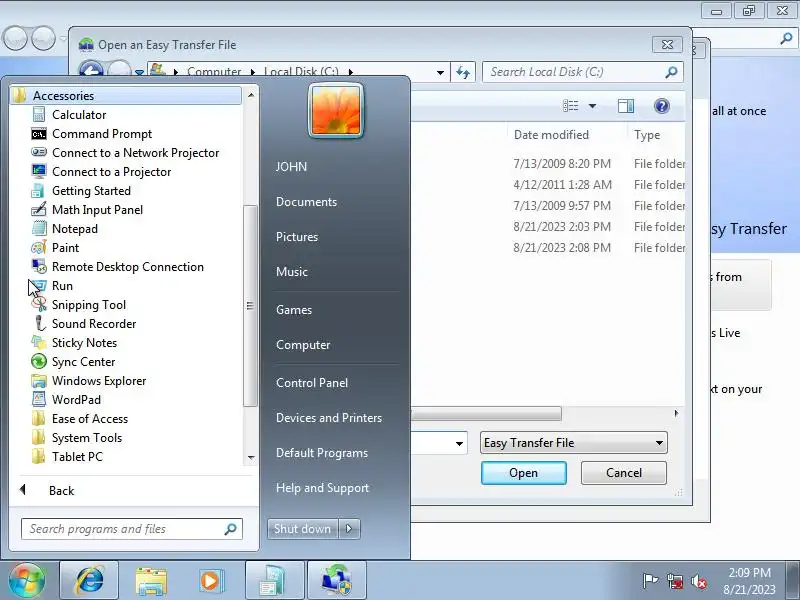800x600 pixels.
Task: Open JOHN personal folder
Action: (x=291, y=167)
